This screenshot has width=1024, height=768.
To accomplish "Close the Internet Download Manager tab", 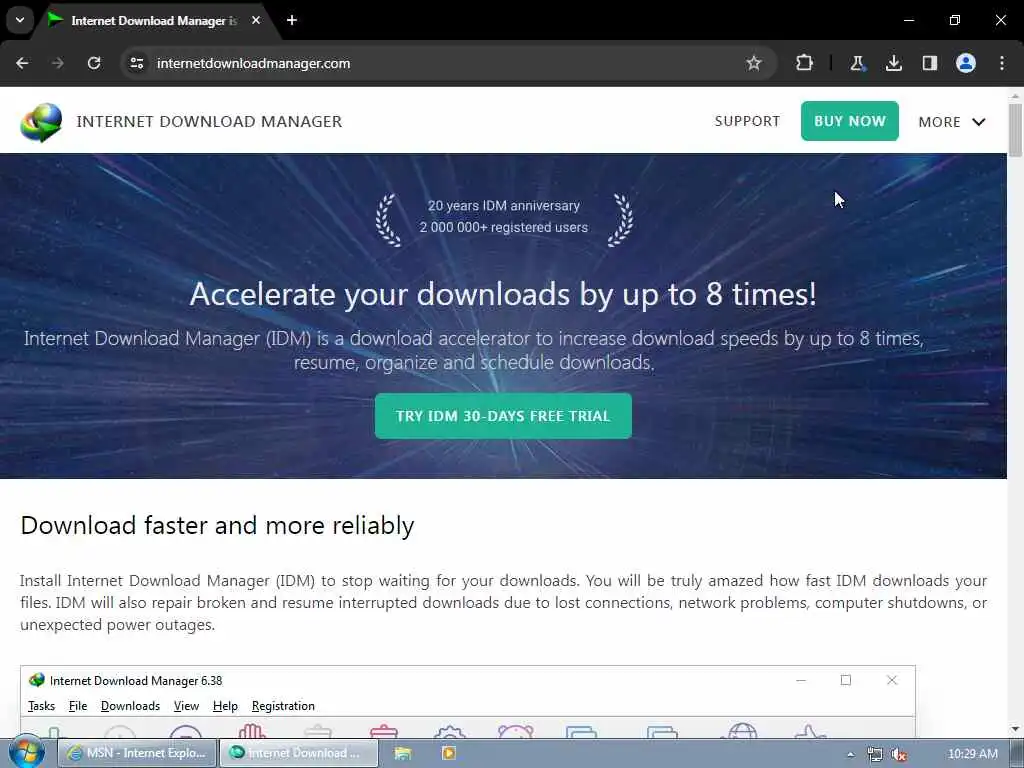I will [x=256, y=20].
